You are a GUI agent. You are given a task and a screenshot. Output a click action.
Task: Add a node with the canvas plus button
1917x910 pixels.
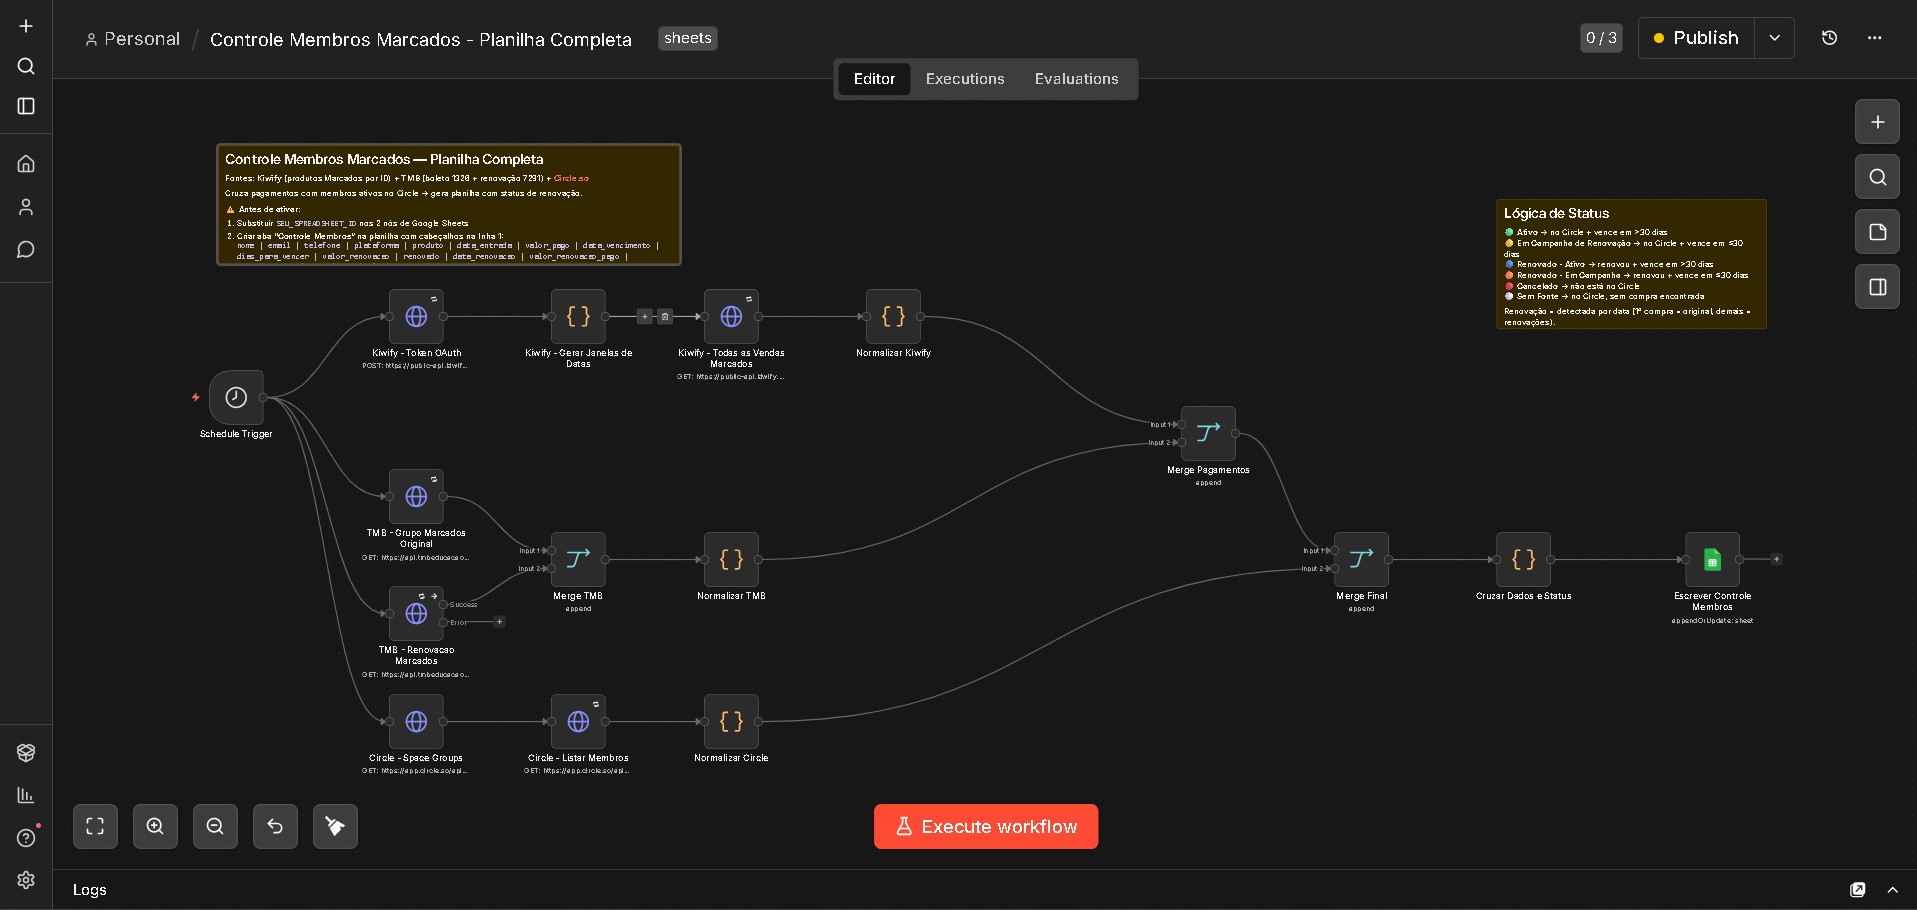click(x=1877, y=122)
